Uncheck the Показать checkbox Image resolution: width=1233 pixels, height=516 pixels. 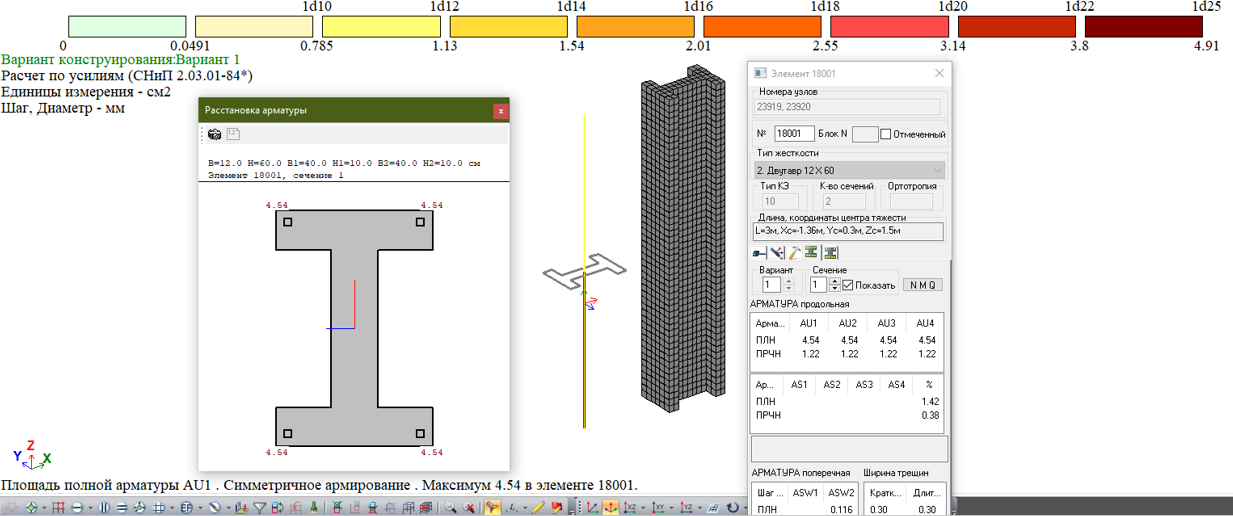click(848, 285)
